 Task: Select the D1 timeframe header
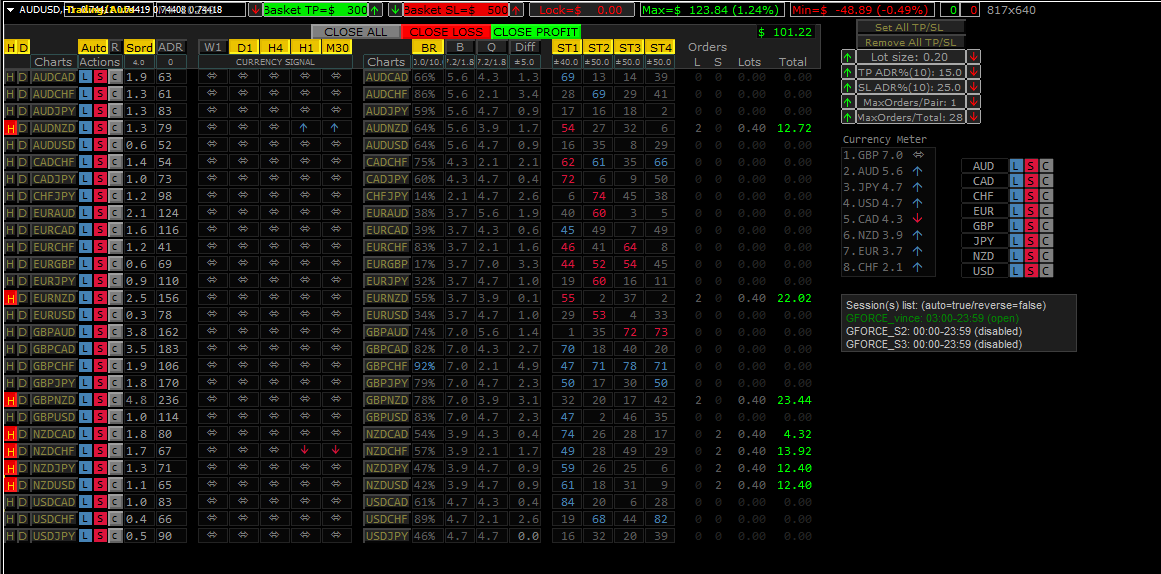pyautogui.click(x=244, y=47)
